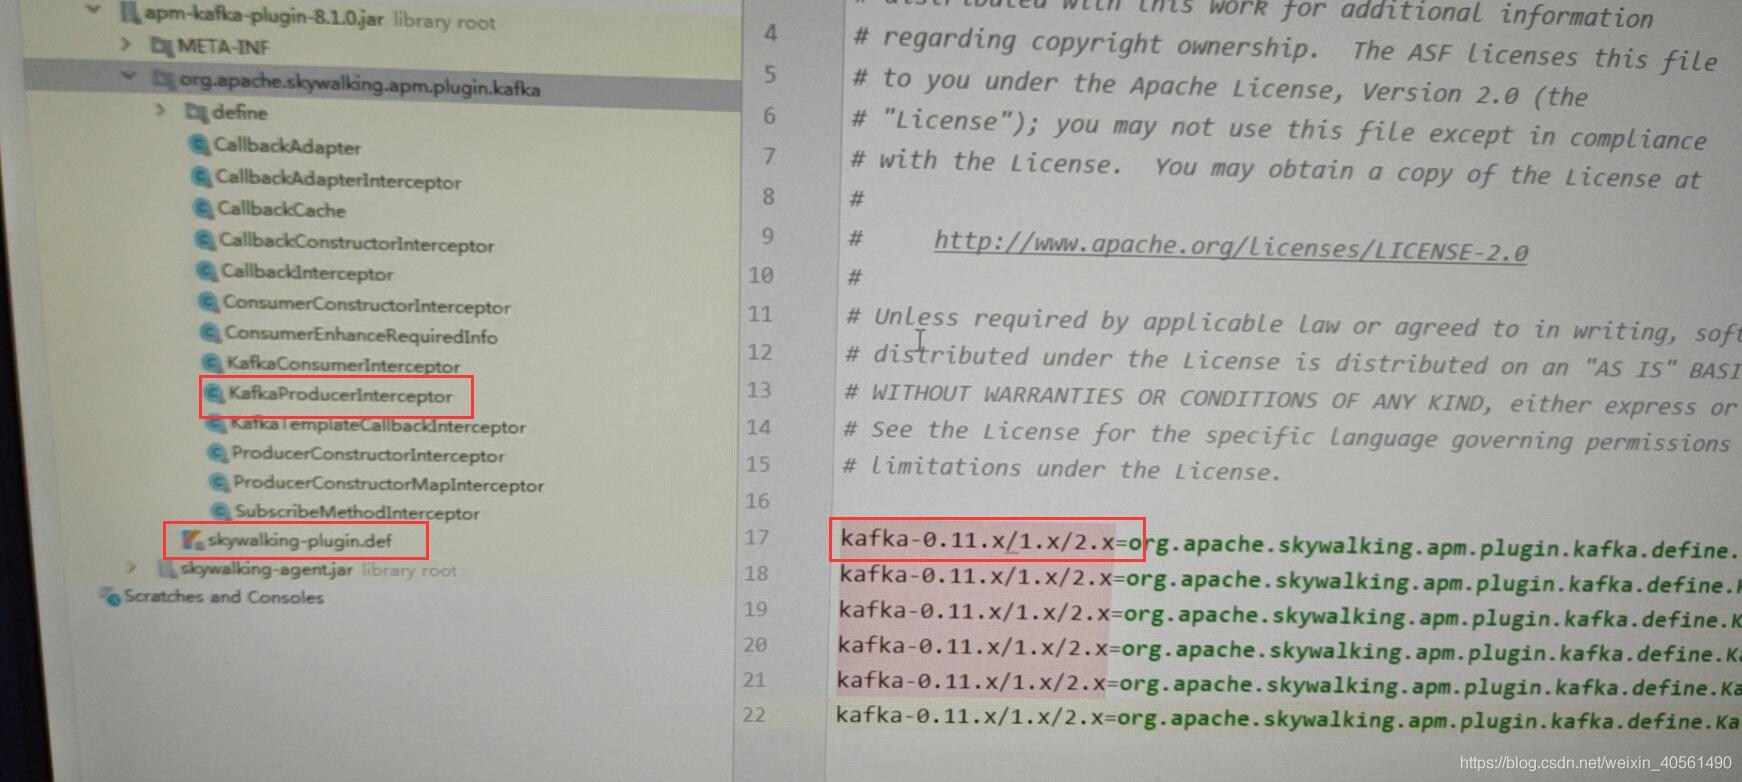Click the KafkaTemplateCallbackInterceptor class icon
The image size is (1742, 782).
click(216, 424)
